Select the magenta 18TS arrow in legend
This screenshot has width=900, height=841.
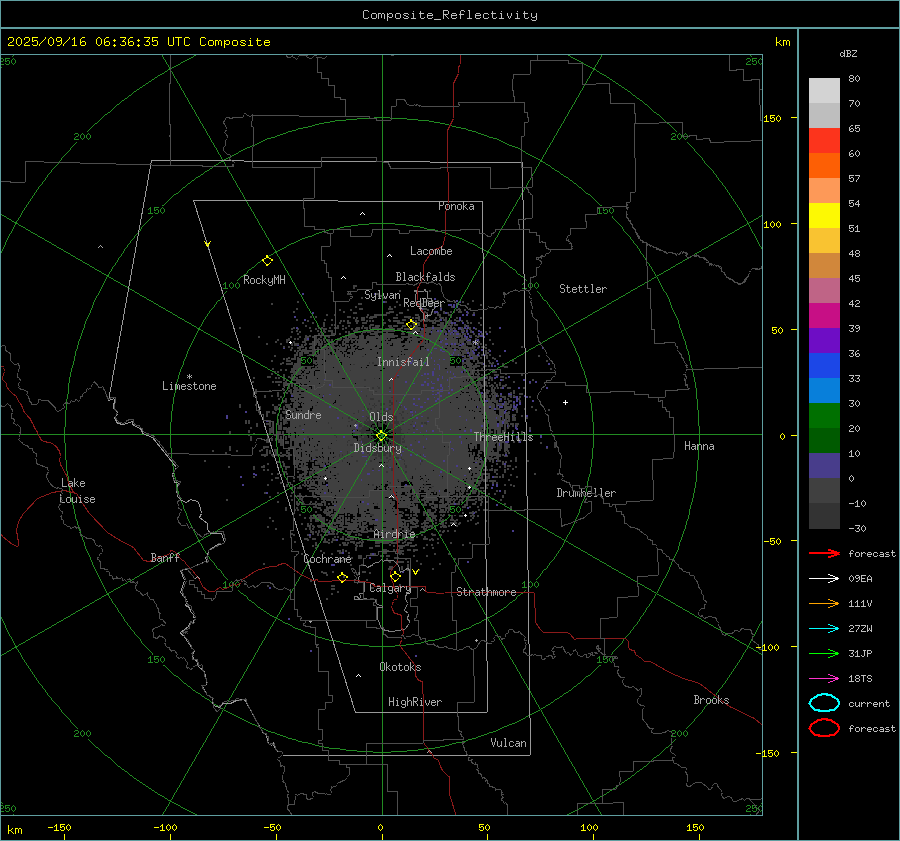(x=824, y=679)
